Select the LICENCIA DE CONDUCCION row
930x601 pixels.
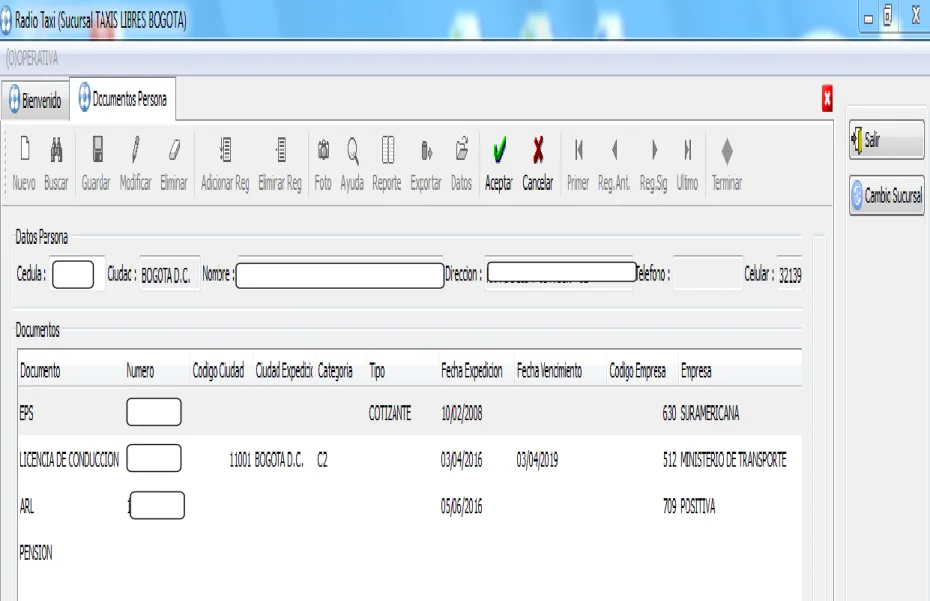[x=410, y=459]
